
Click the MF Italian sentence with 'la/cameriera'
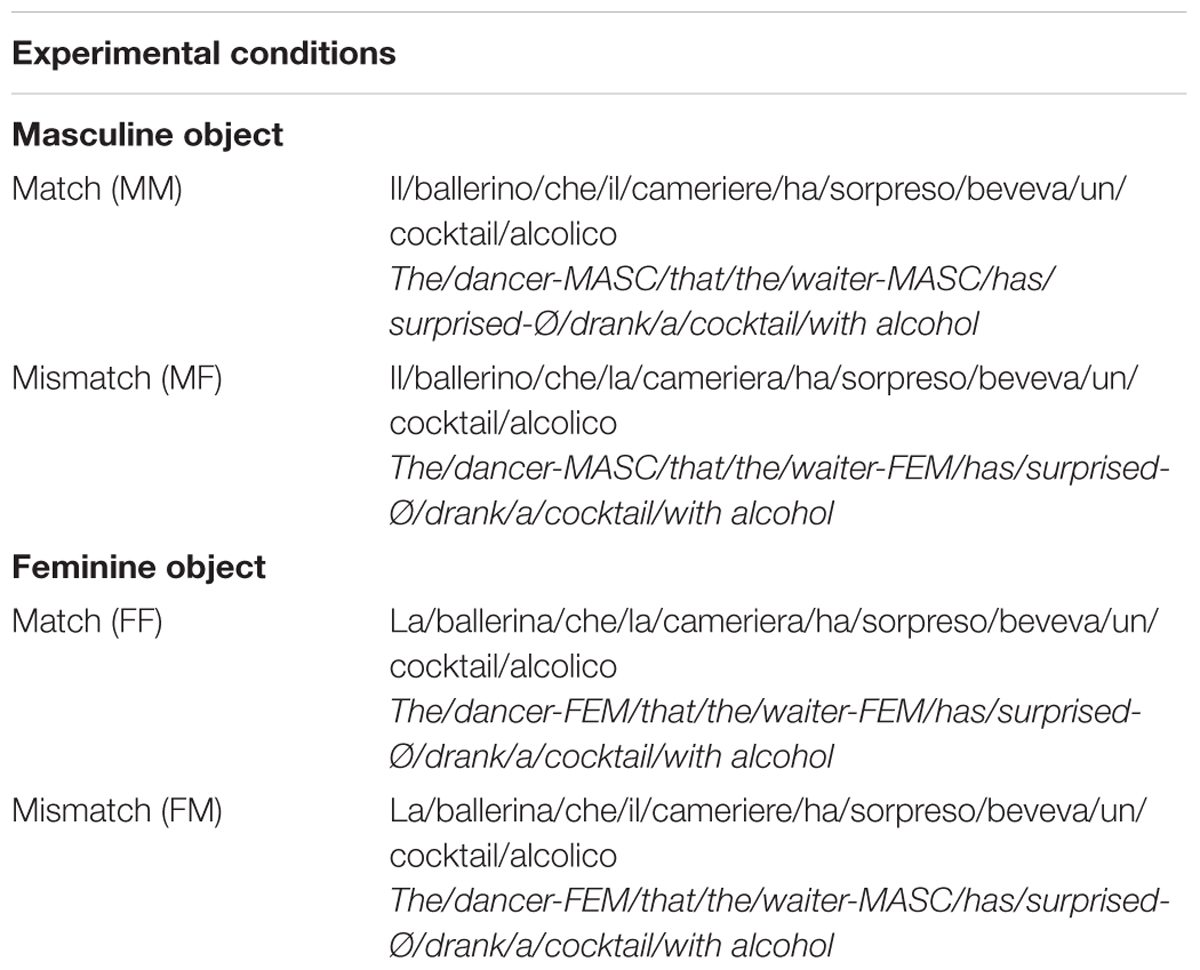point(764,401)
